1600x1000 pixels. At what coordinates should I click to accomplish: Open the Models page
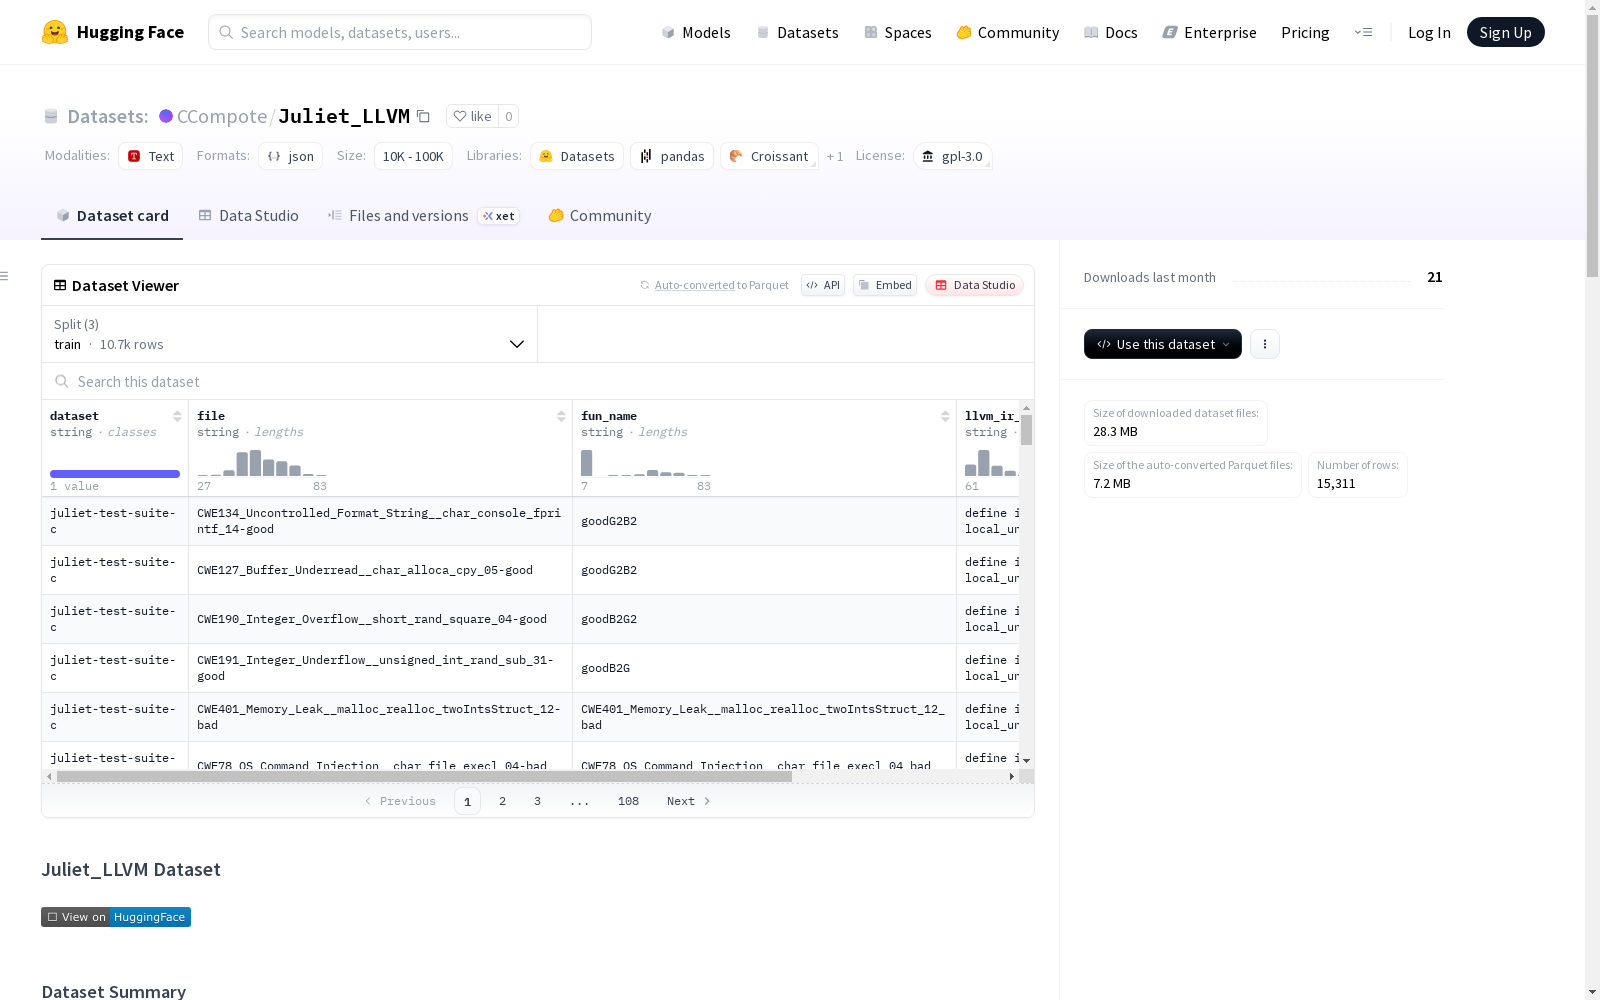click(x=696, y=32)
